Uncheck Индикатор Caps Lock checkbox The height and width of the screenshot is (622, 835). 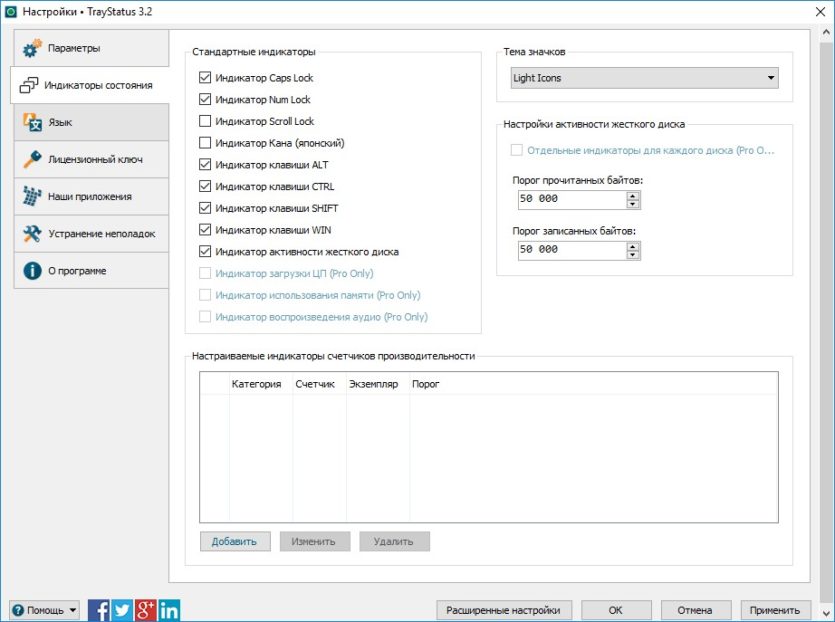click(204, 78)
